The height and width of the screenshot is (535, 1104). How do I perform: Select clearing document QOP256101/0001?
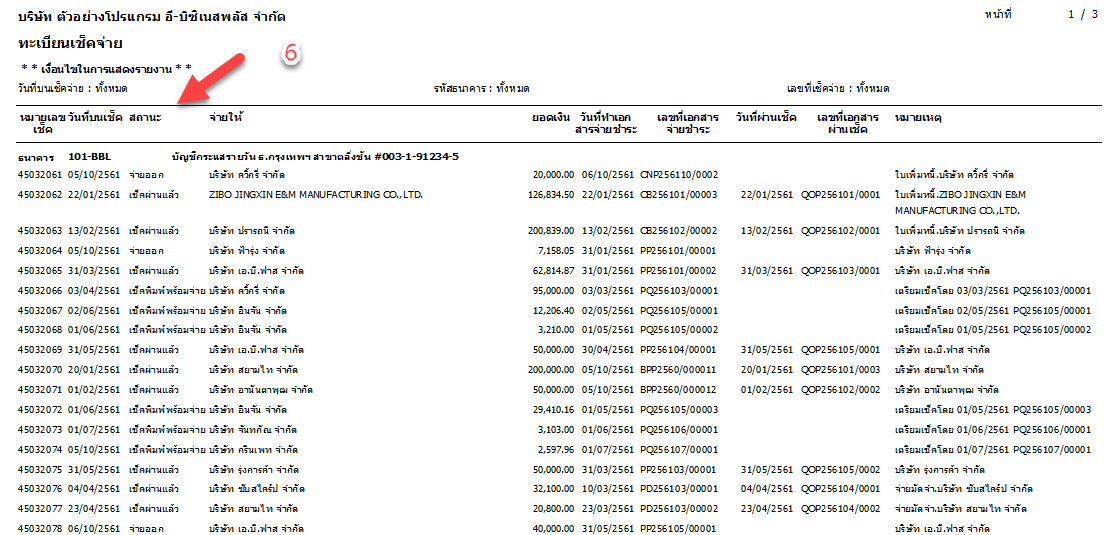click(841, 194)
